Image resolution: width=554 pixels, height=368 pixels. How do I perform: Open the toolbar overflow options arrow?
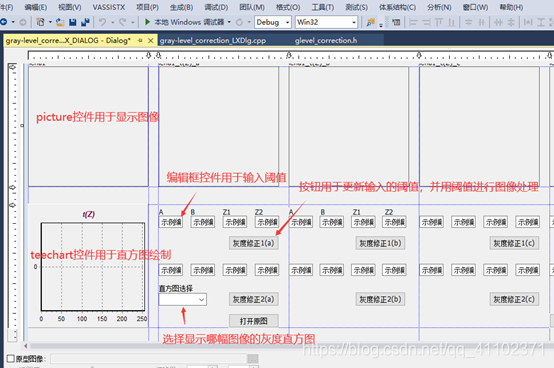pyautogui.click(x=381, y=25)
